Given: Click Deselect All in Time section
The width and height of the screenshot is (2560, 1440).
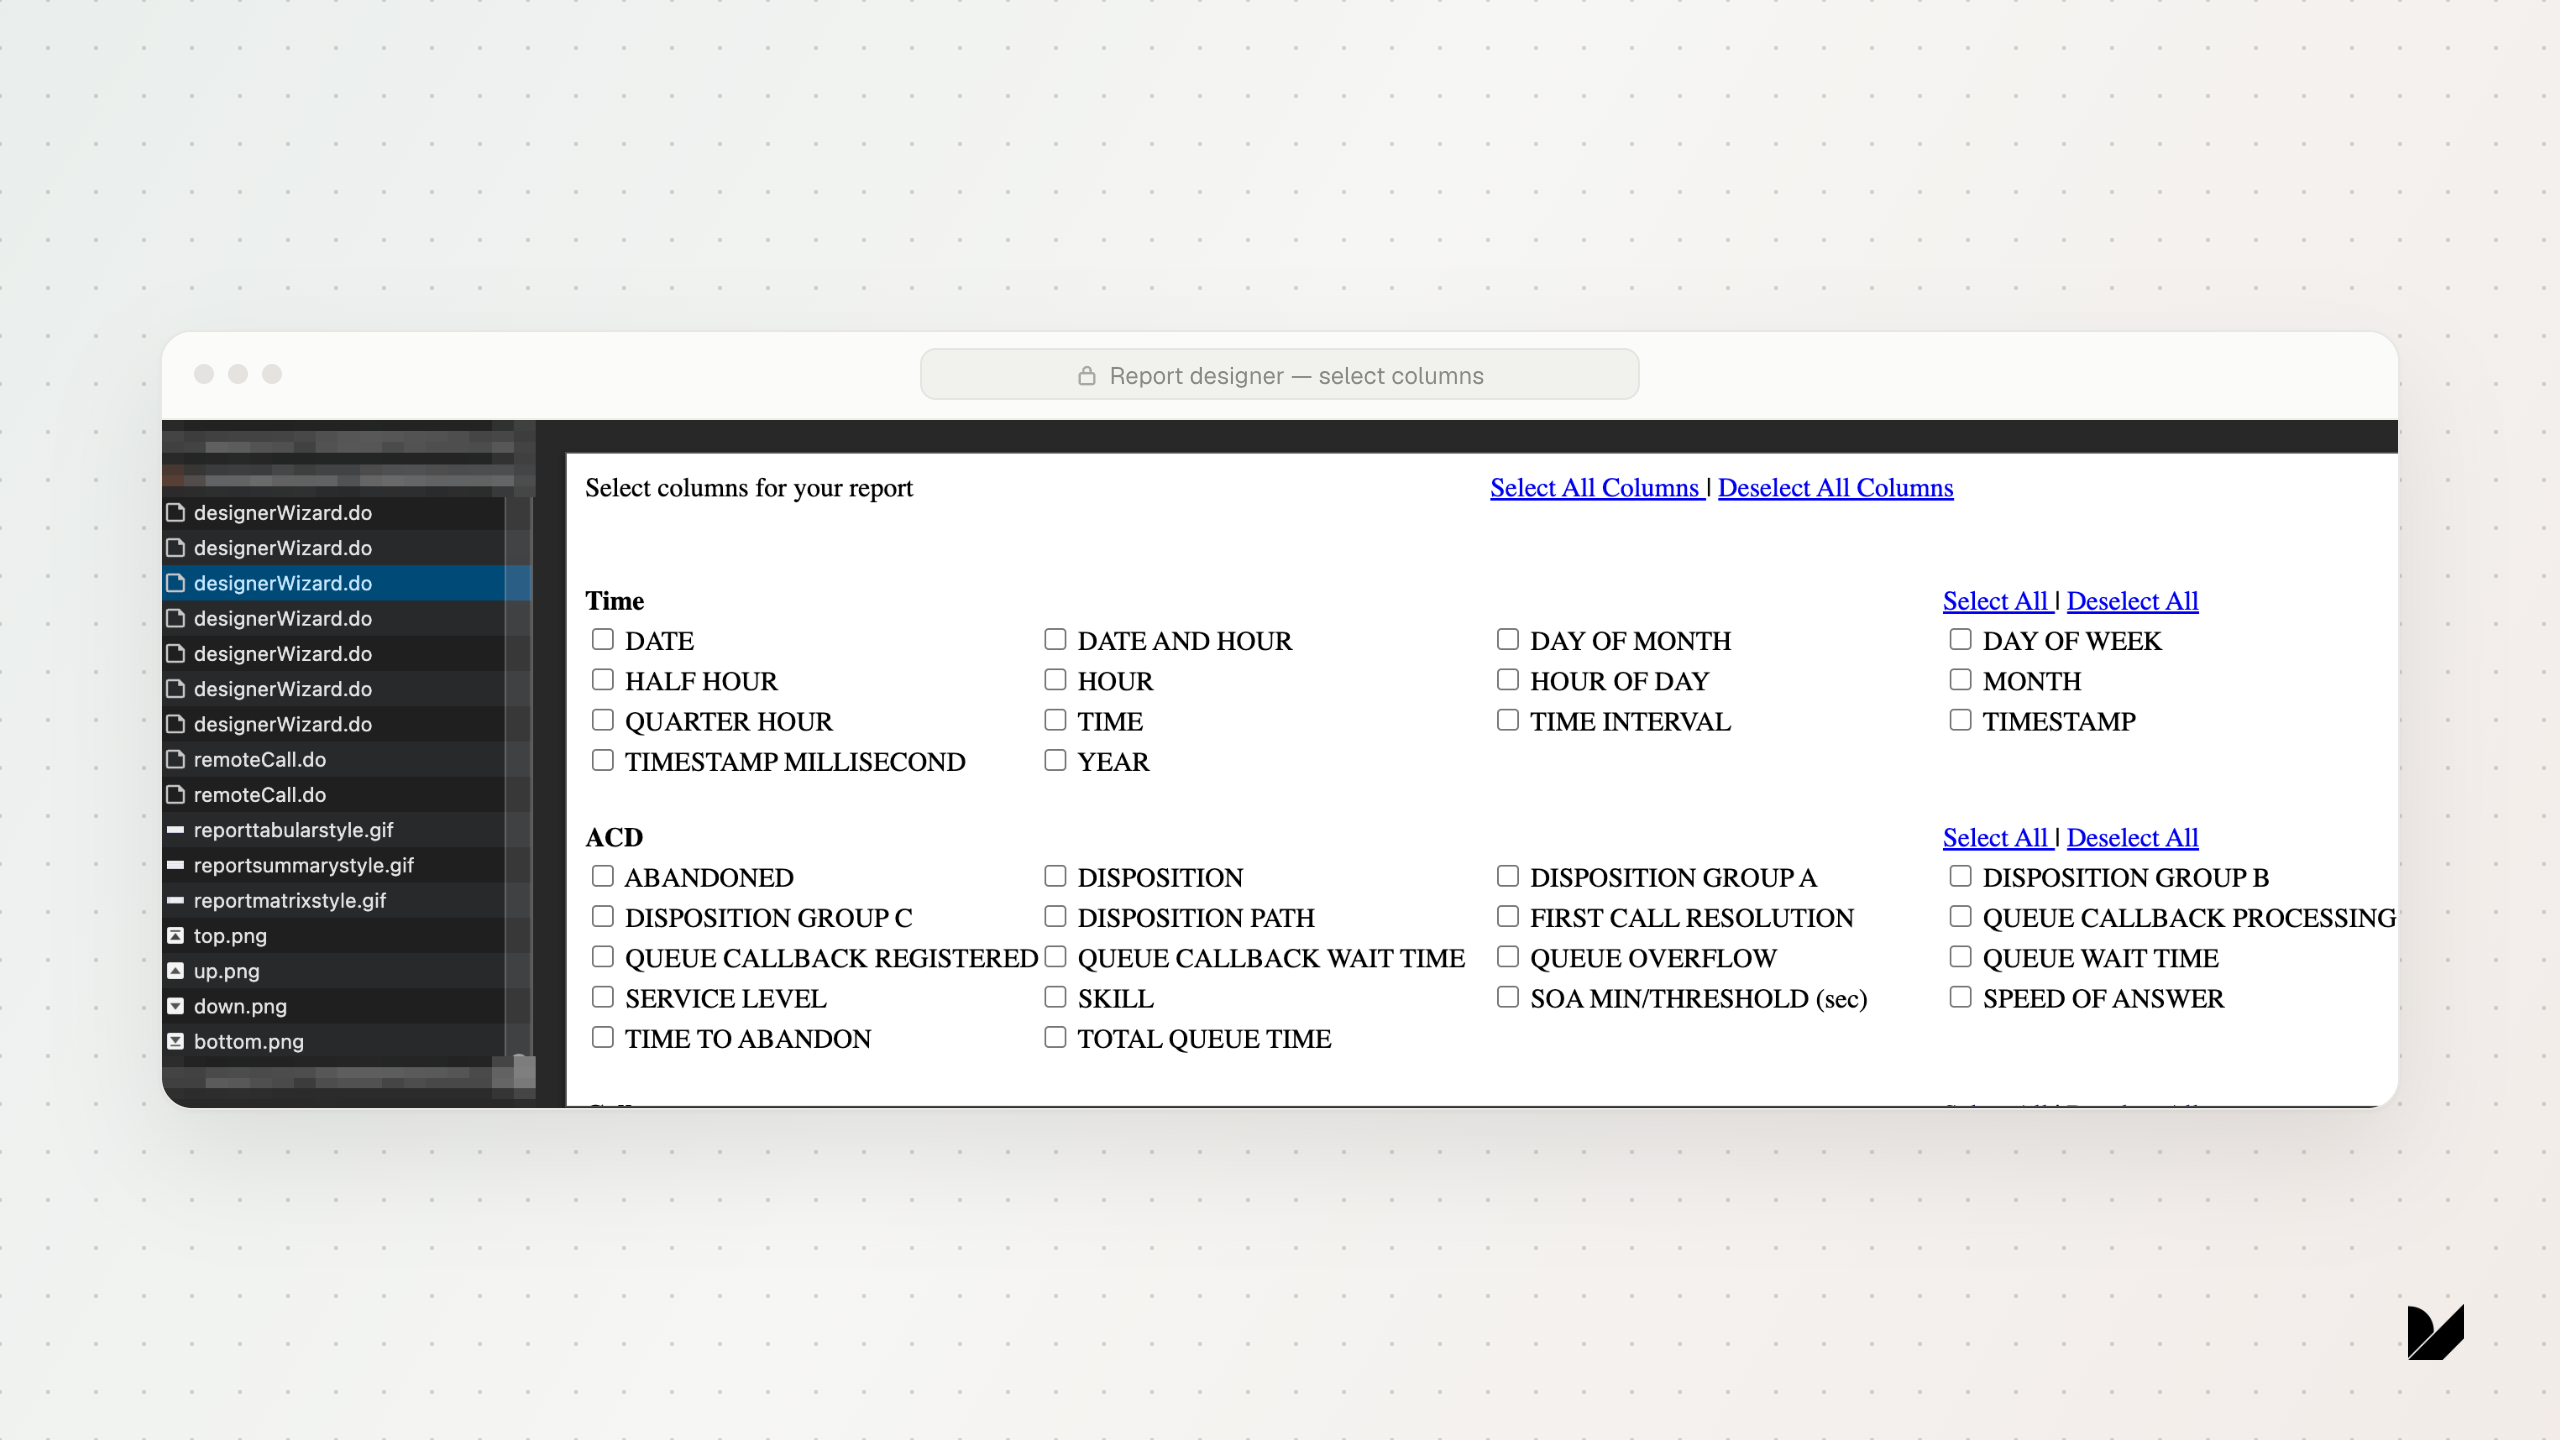Looking at the screenshot, I should [2133, 601].
